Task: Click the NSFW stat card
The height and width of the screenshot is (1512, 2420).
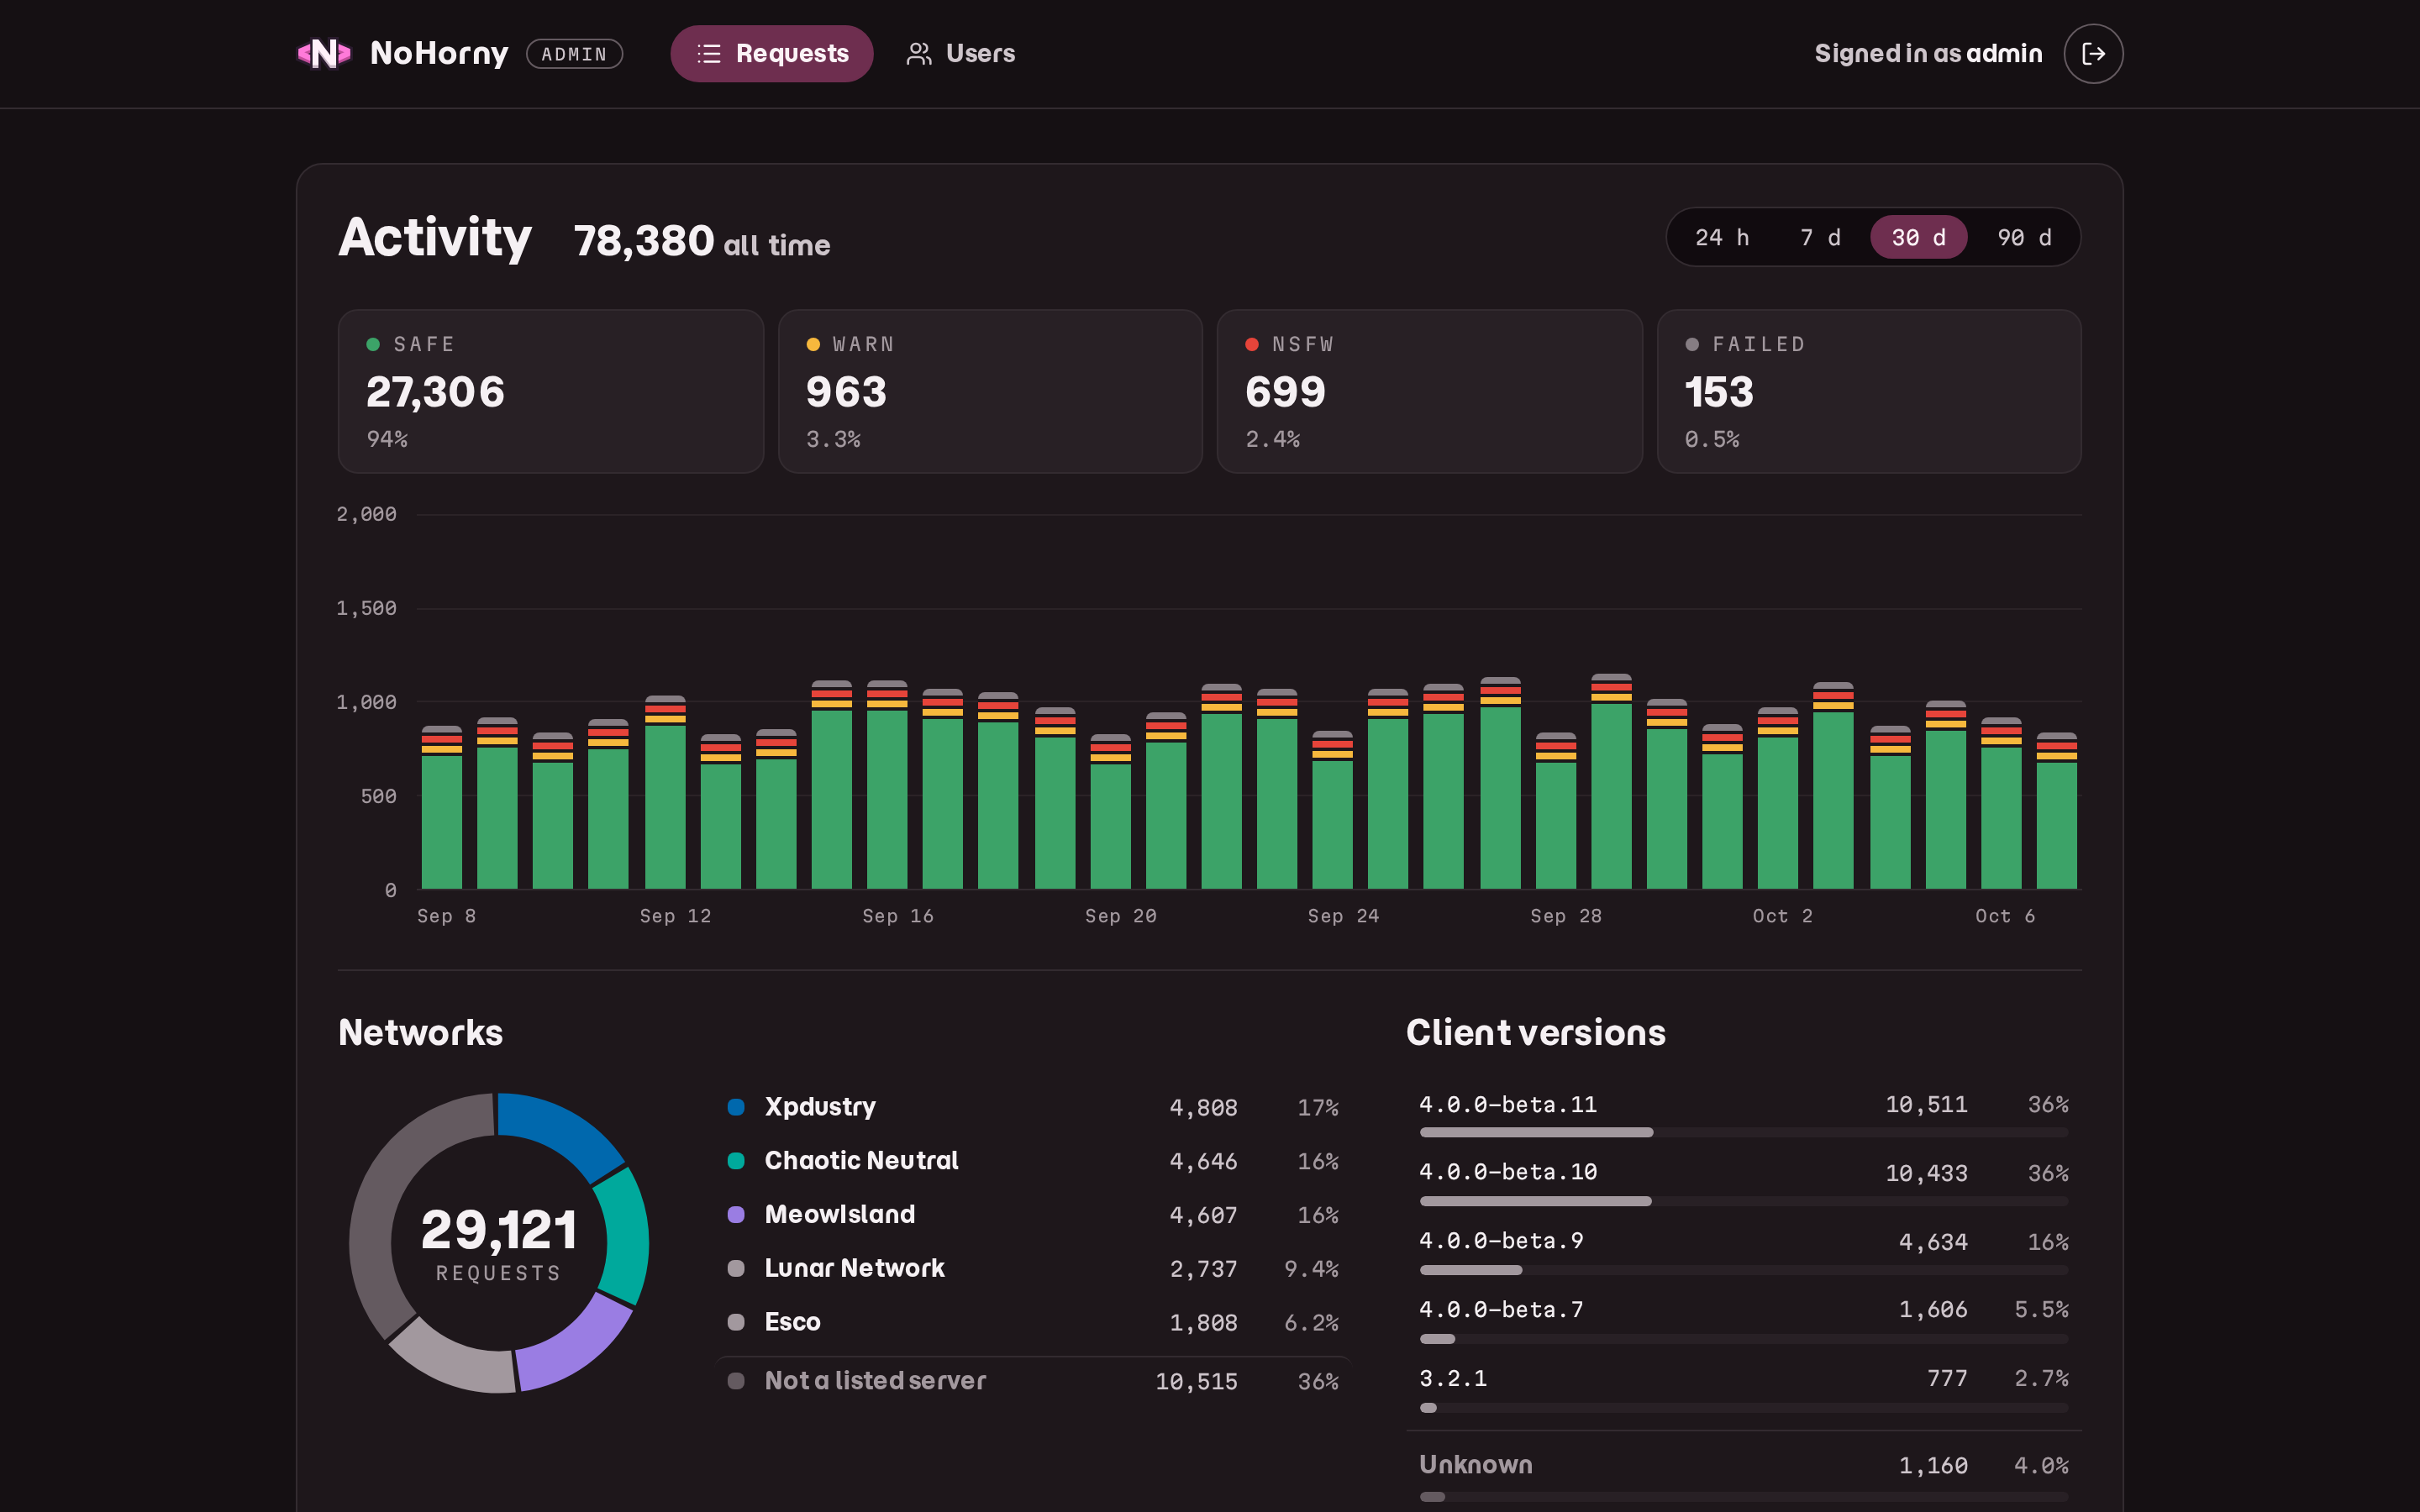Action: point(1429,391)
